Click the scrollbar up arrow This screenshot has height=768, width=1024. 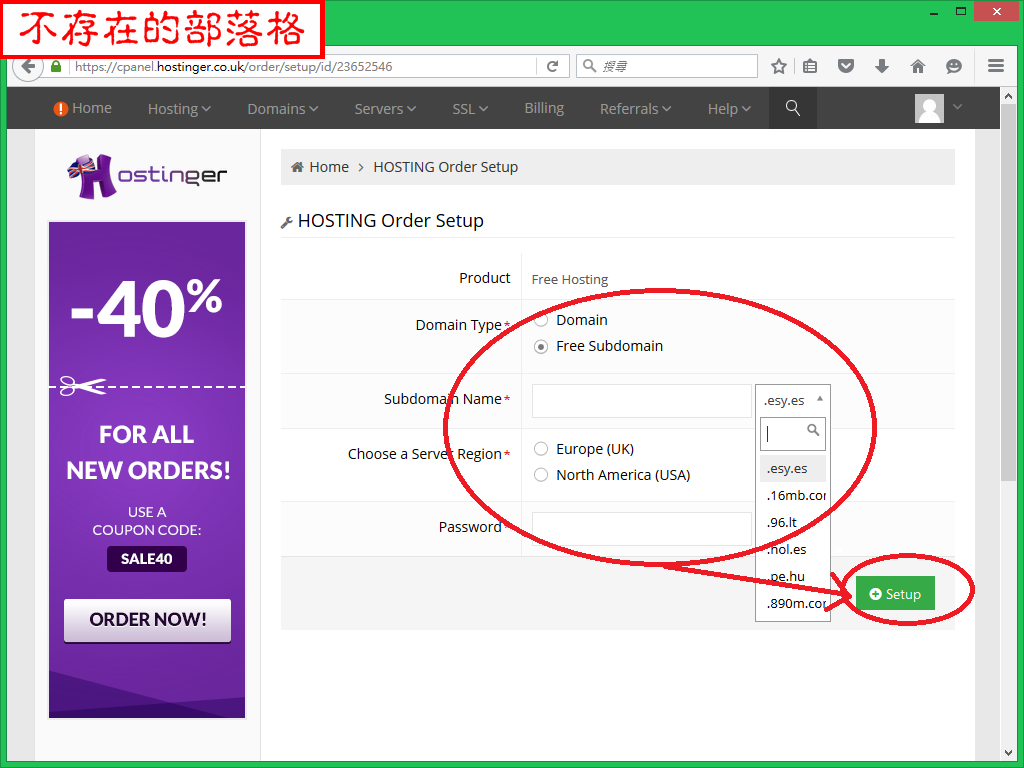pos(1008,97)
